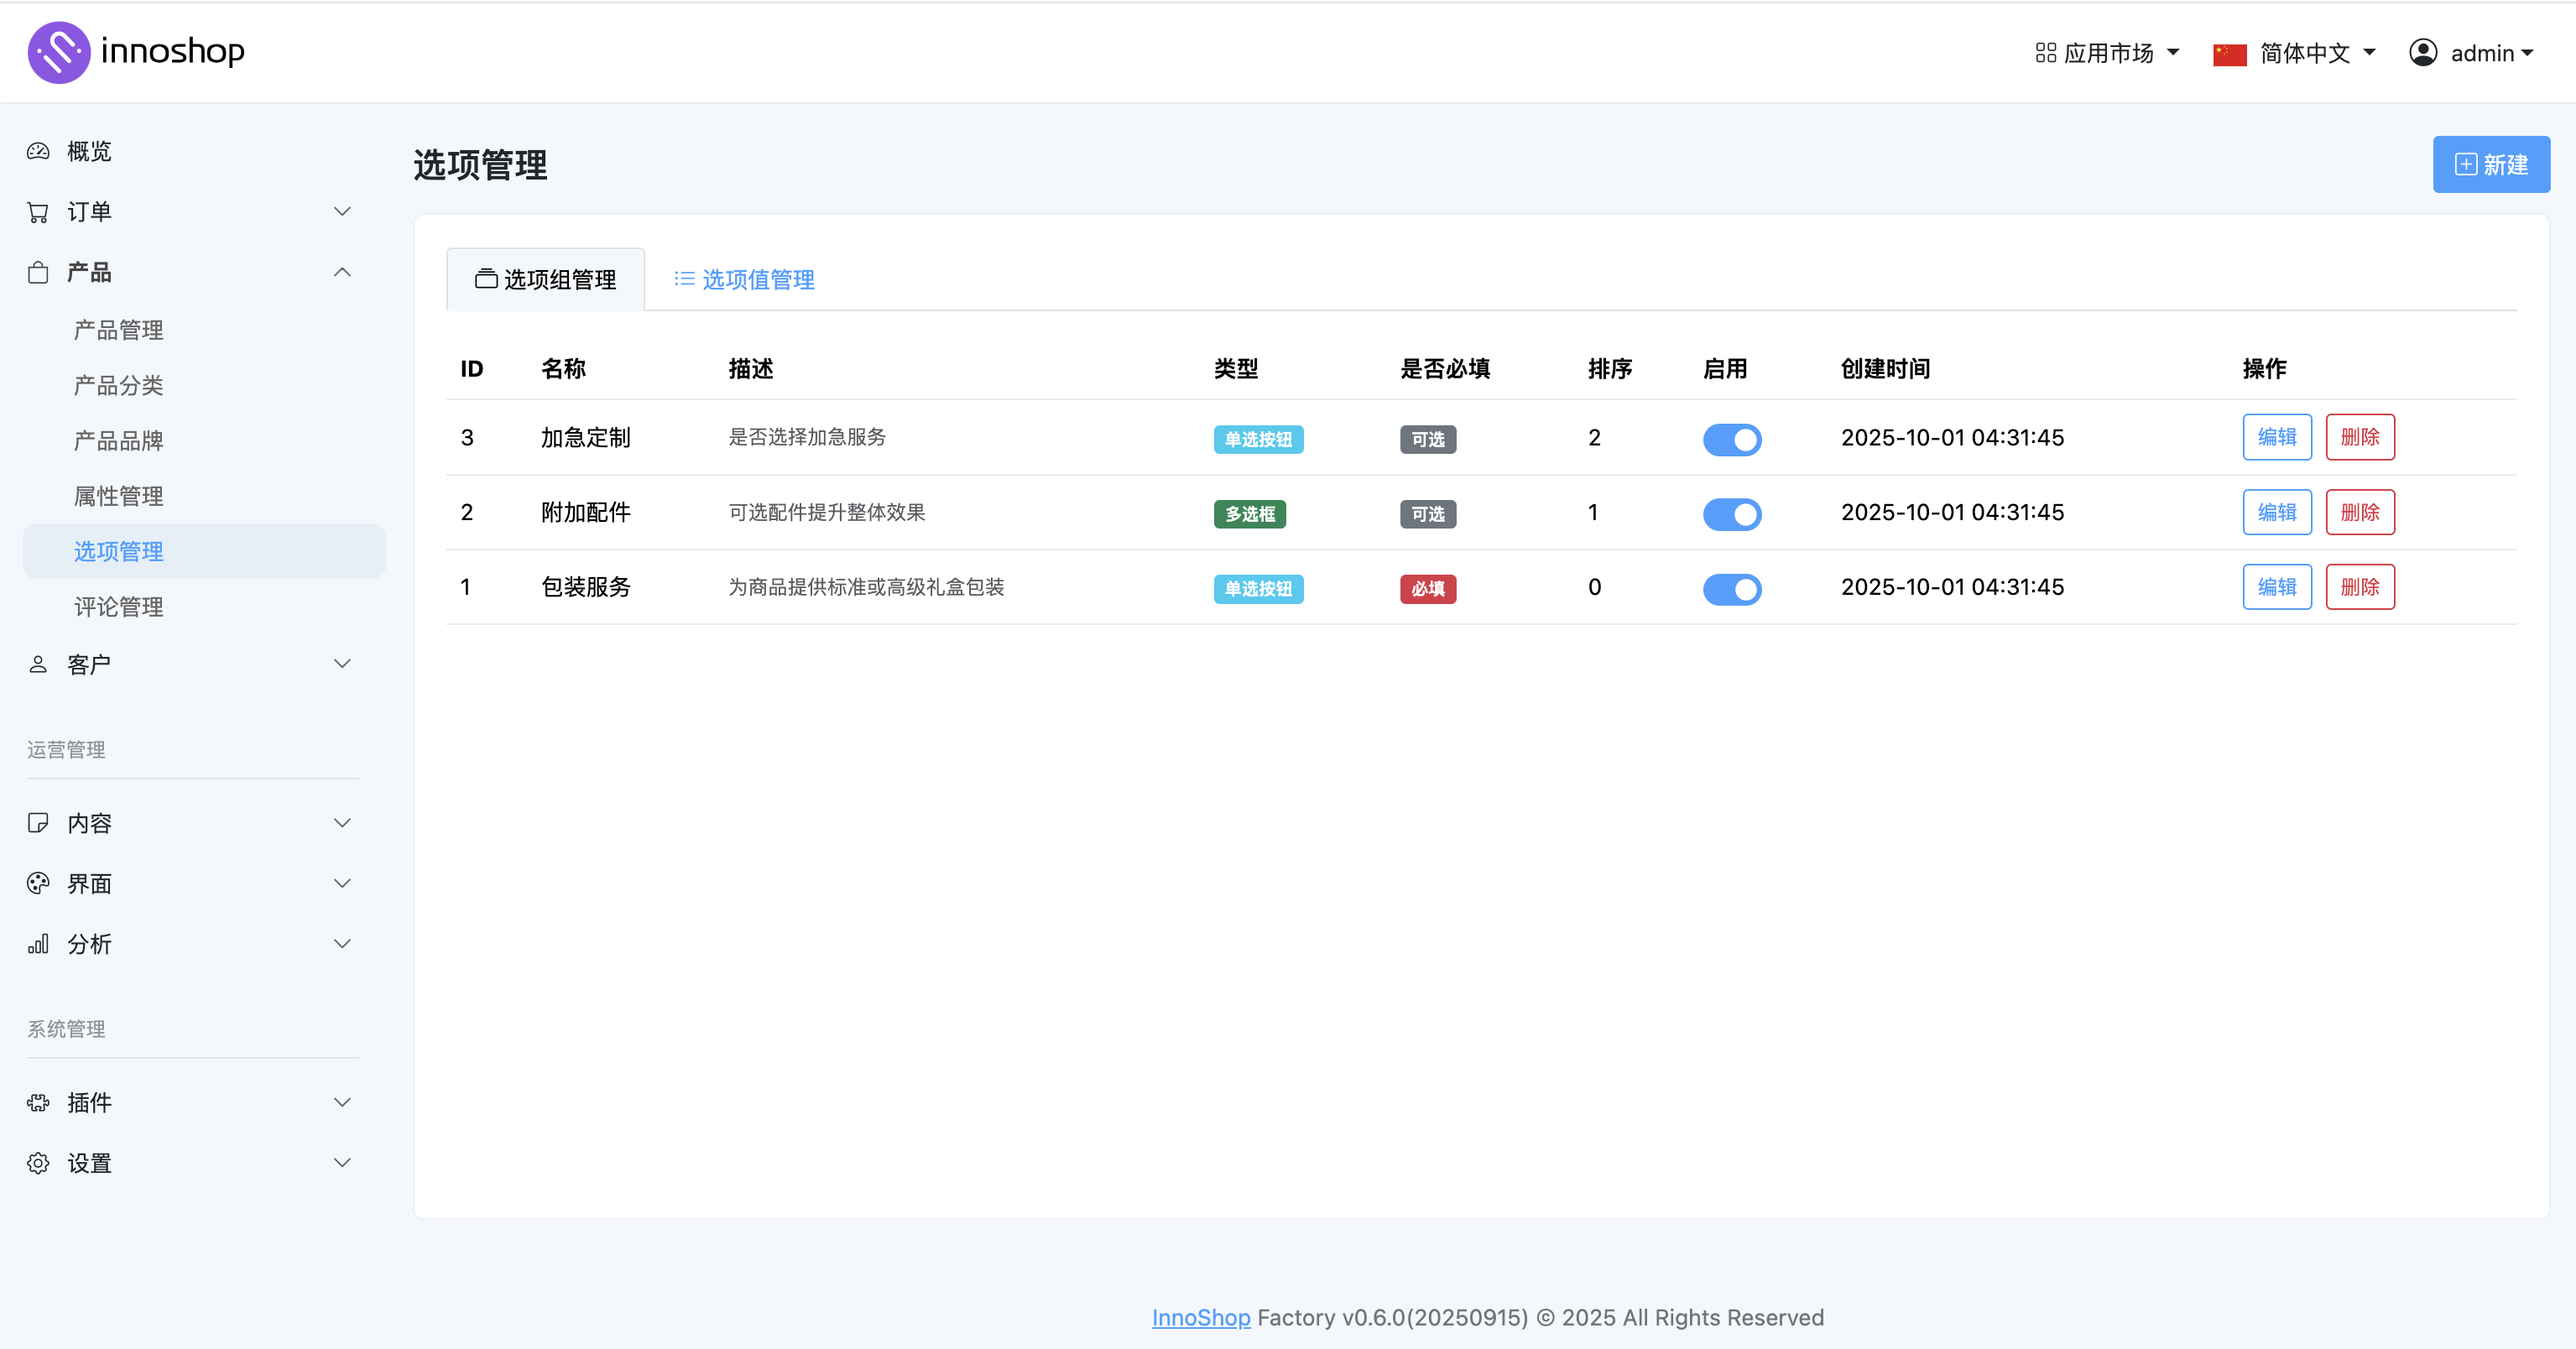Click the 插件 plugin puzzle icon

coord(38,1102)
